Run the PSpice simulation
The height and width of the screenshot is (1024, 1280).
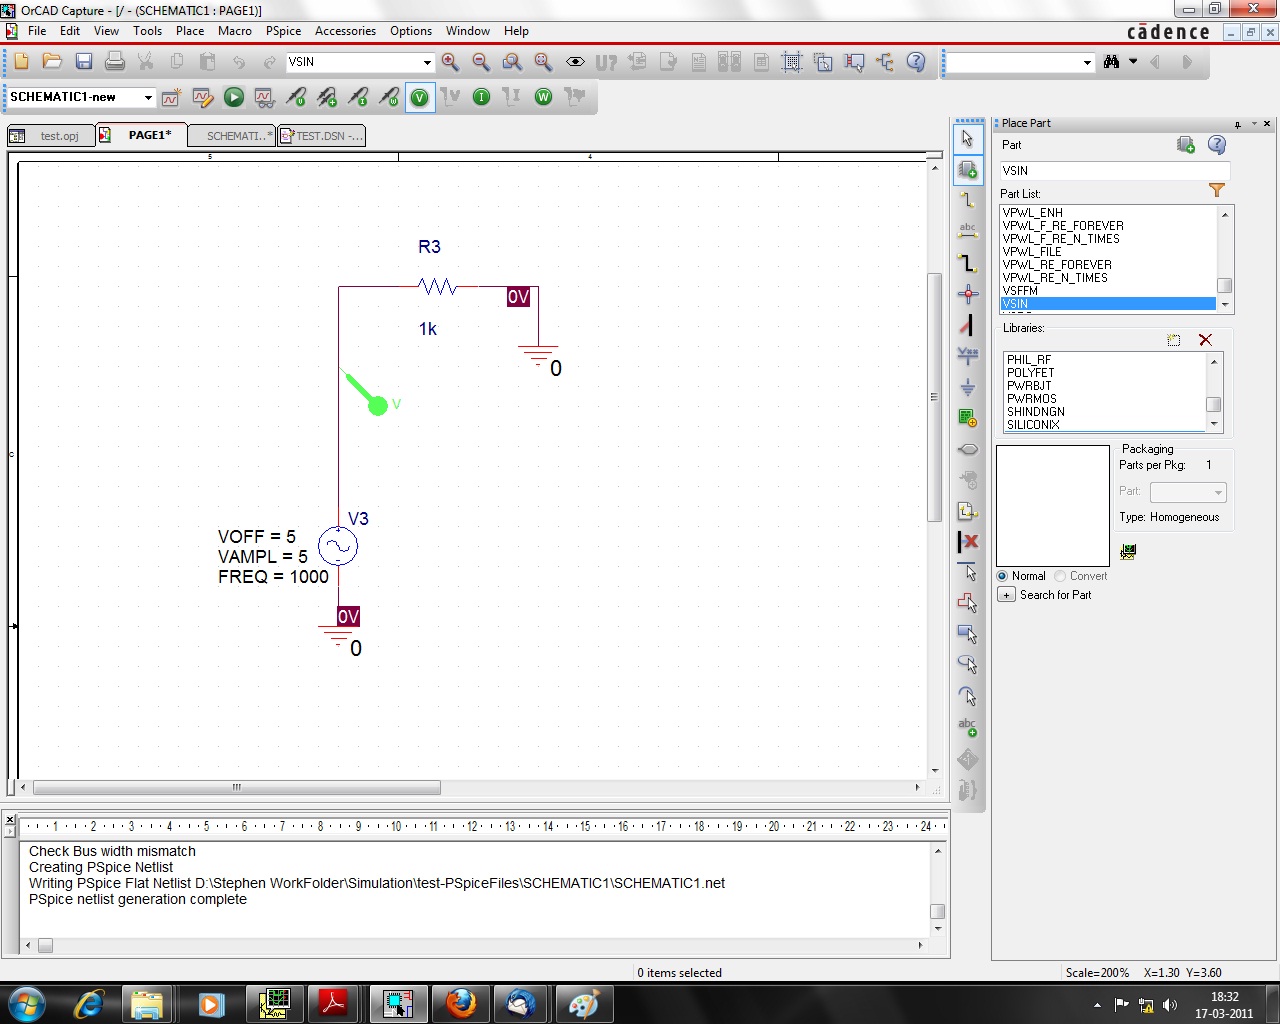234,97
